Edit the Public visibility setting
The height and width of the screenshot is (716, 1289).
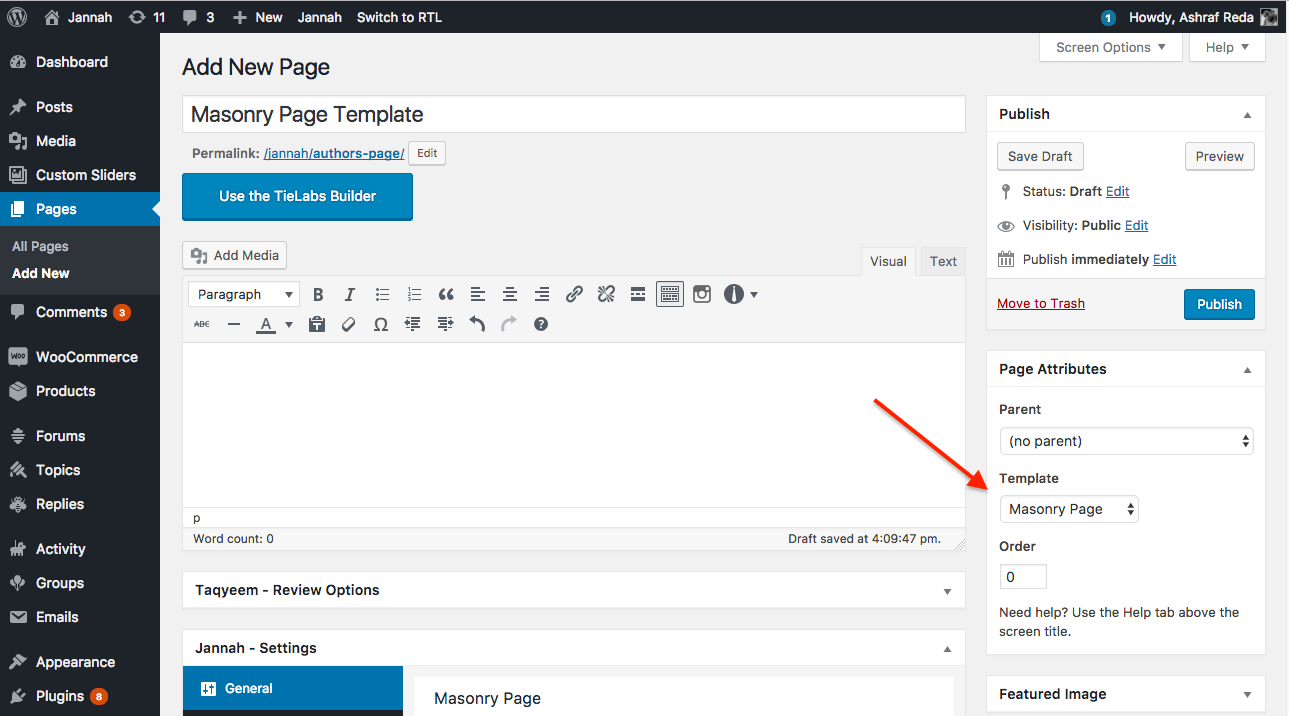[x=1136, y=225]
